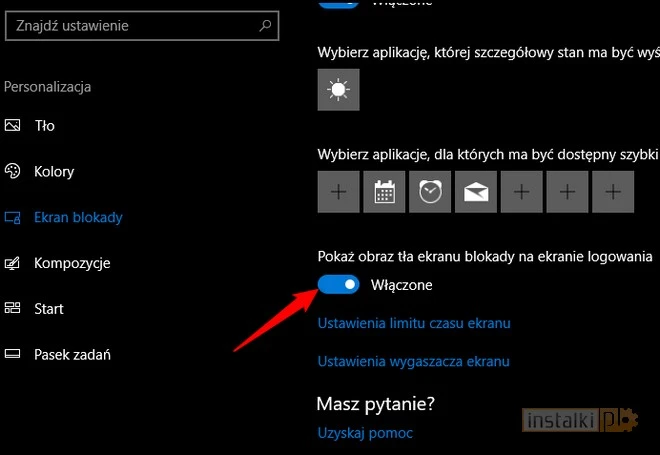Choose the alarm clock quick status icon
Image resolution: width=660 pixels, height=455 pixels.
[430, 192]
